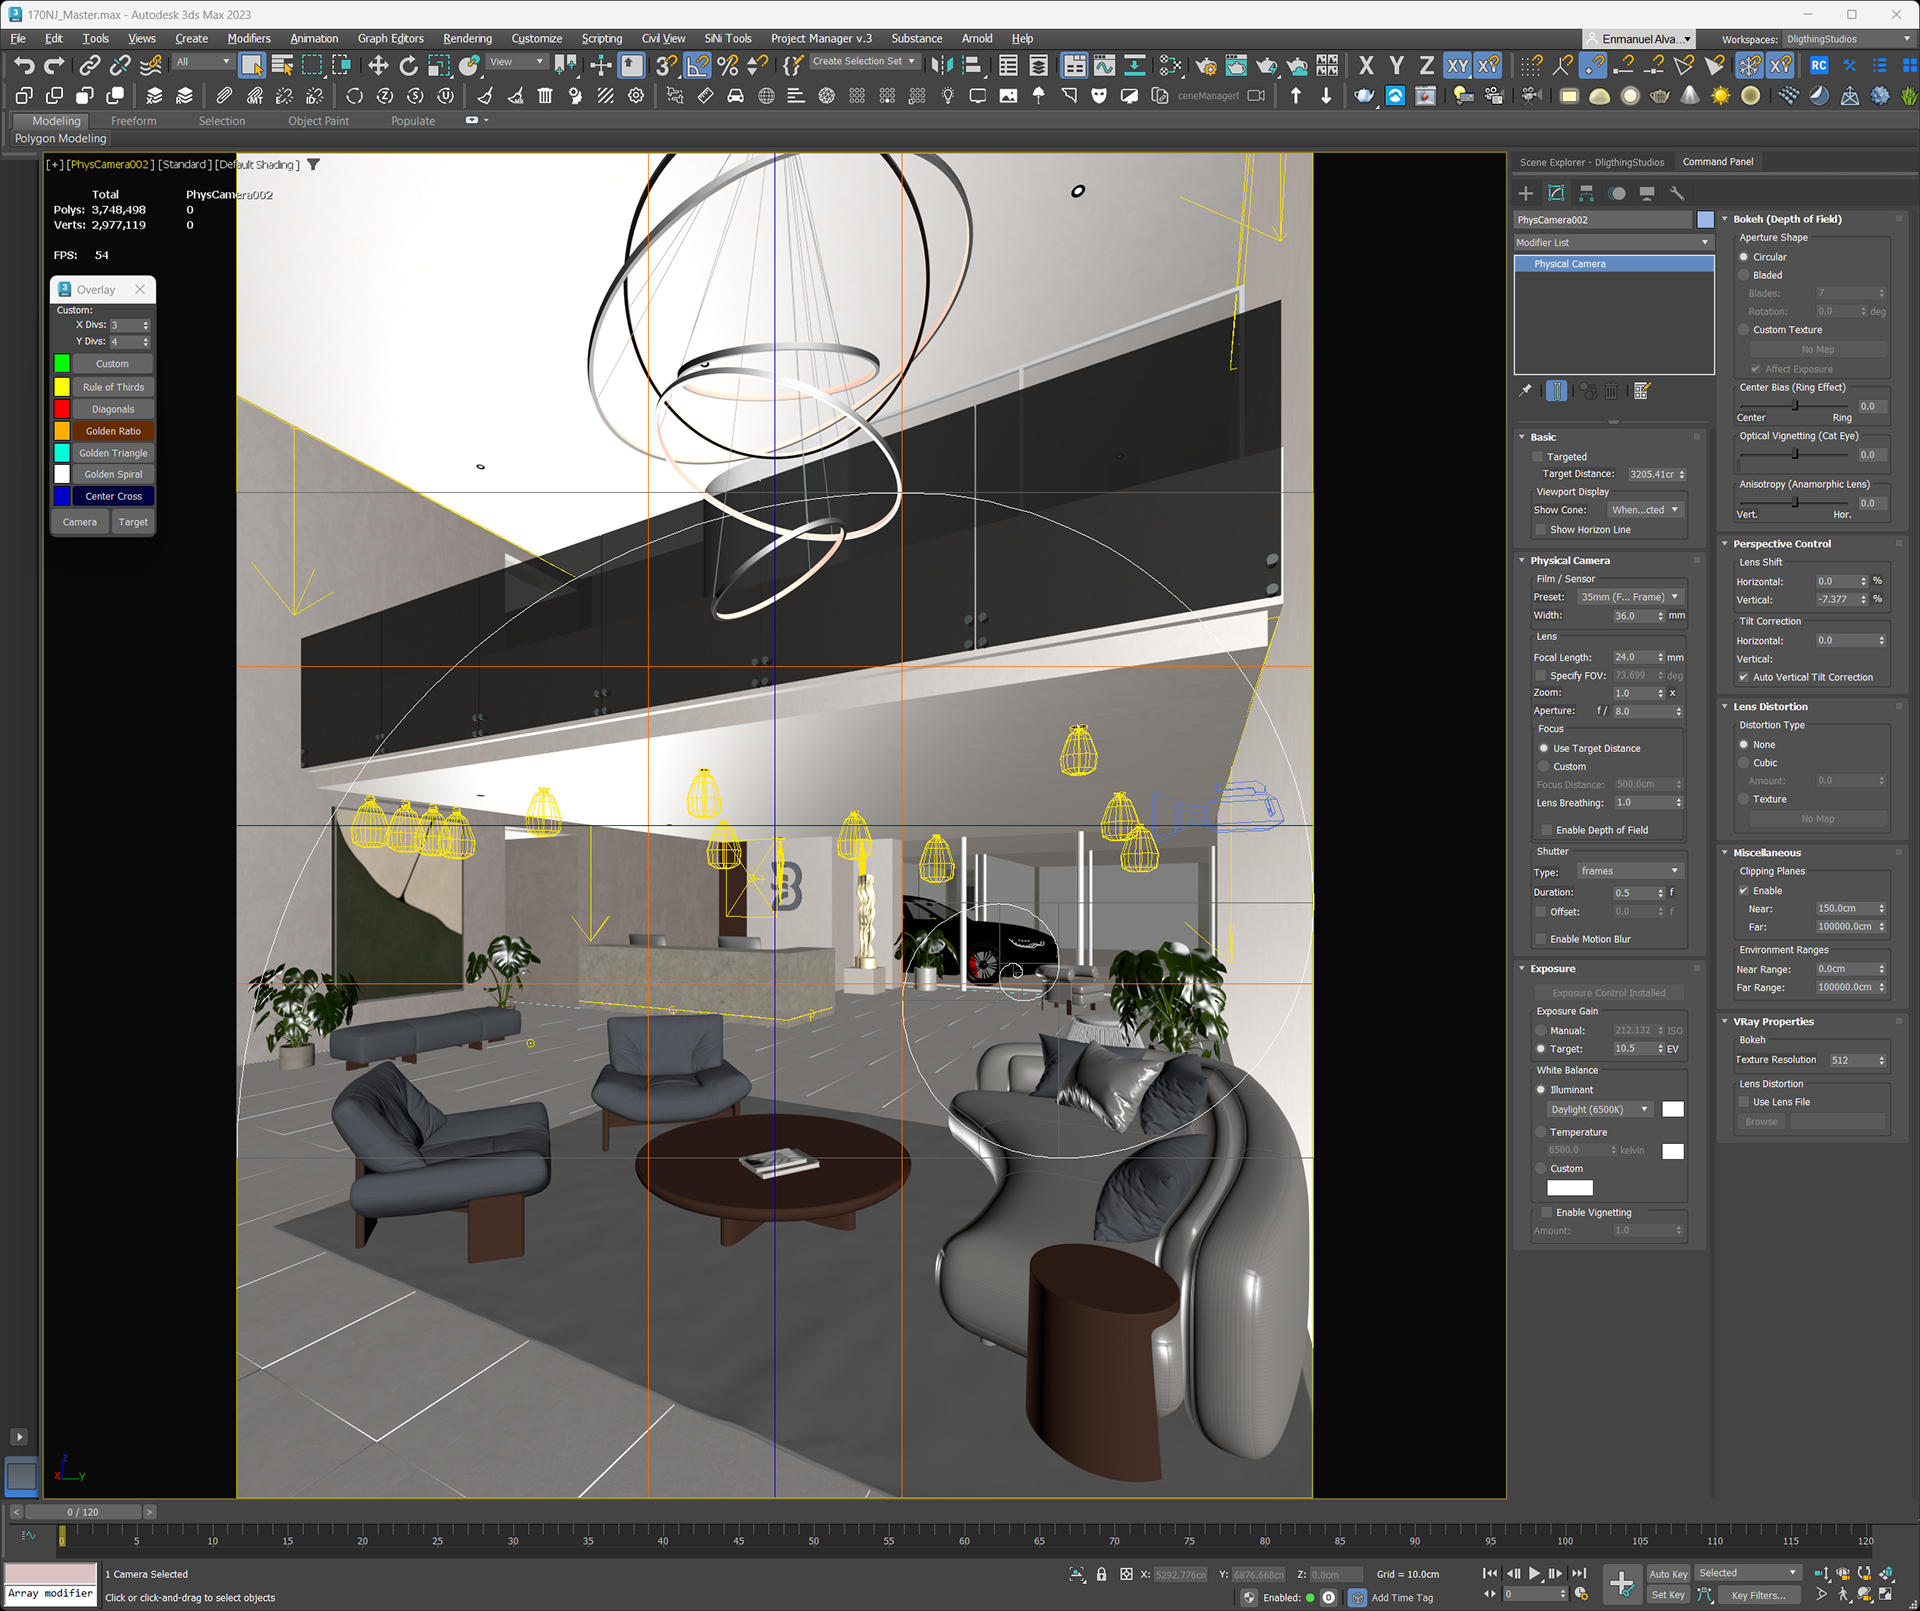Open the film Preset 35mm dropdown
The image size is (1920, 1611).
(1630, 597)
